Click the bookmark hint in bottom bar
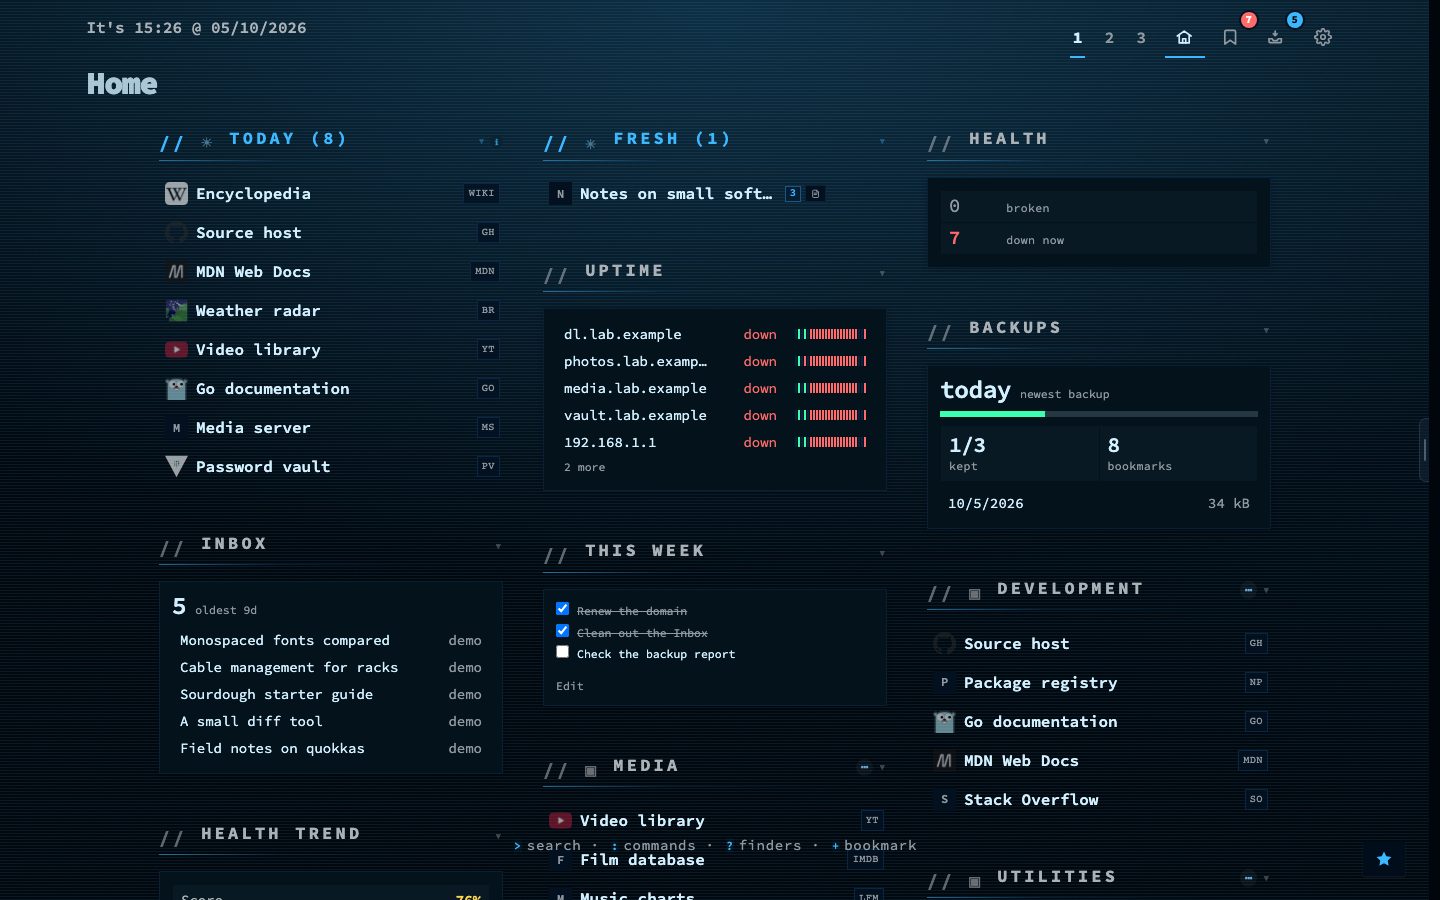Image resolution: width=1440 pixels, height=900 pixels. 874,846
